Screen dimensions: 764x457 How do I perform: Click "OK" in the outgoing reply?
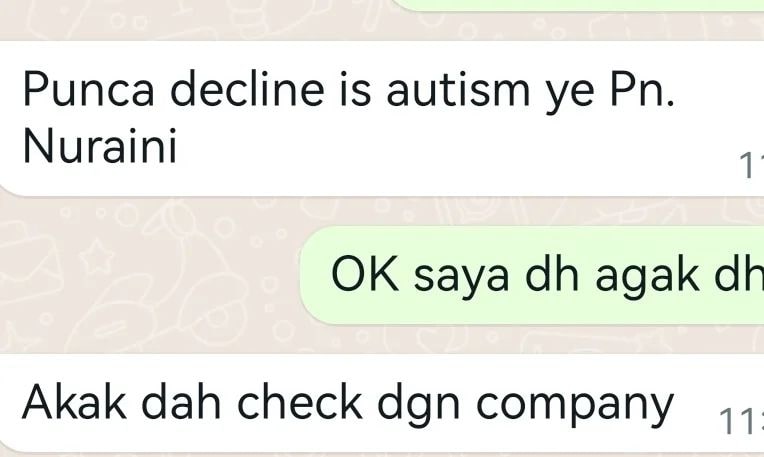pos(364,274)
